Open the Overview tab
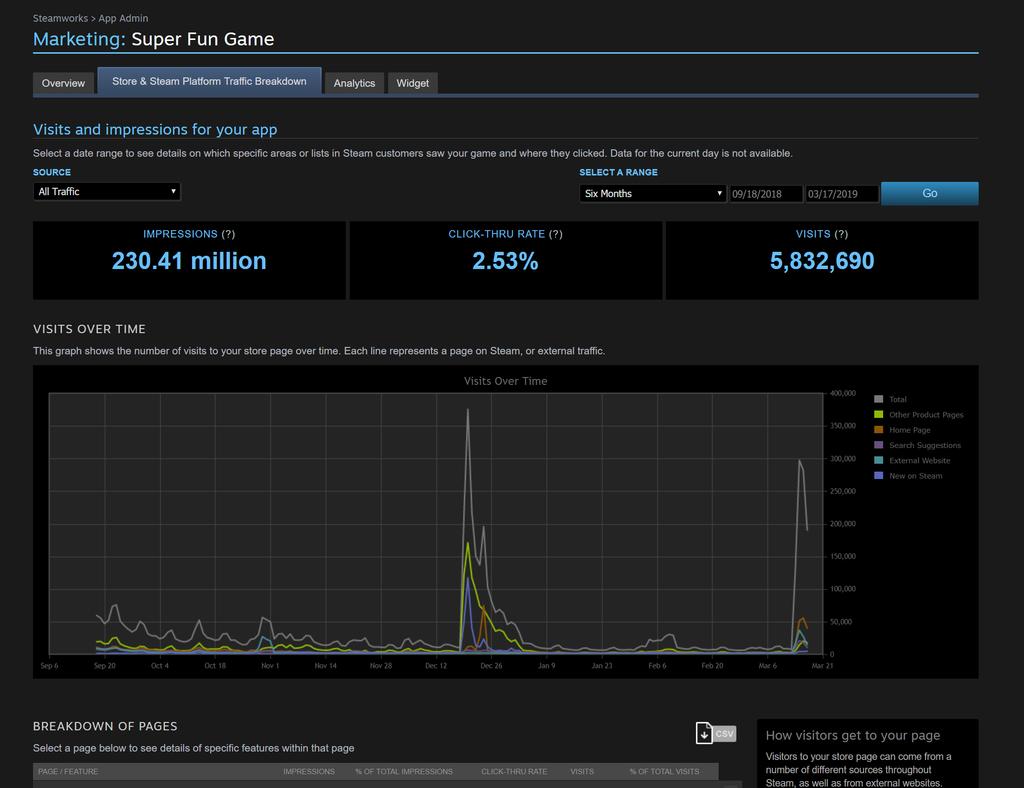Screen dimensions: 1024x788 click(x=63, y=83)
